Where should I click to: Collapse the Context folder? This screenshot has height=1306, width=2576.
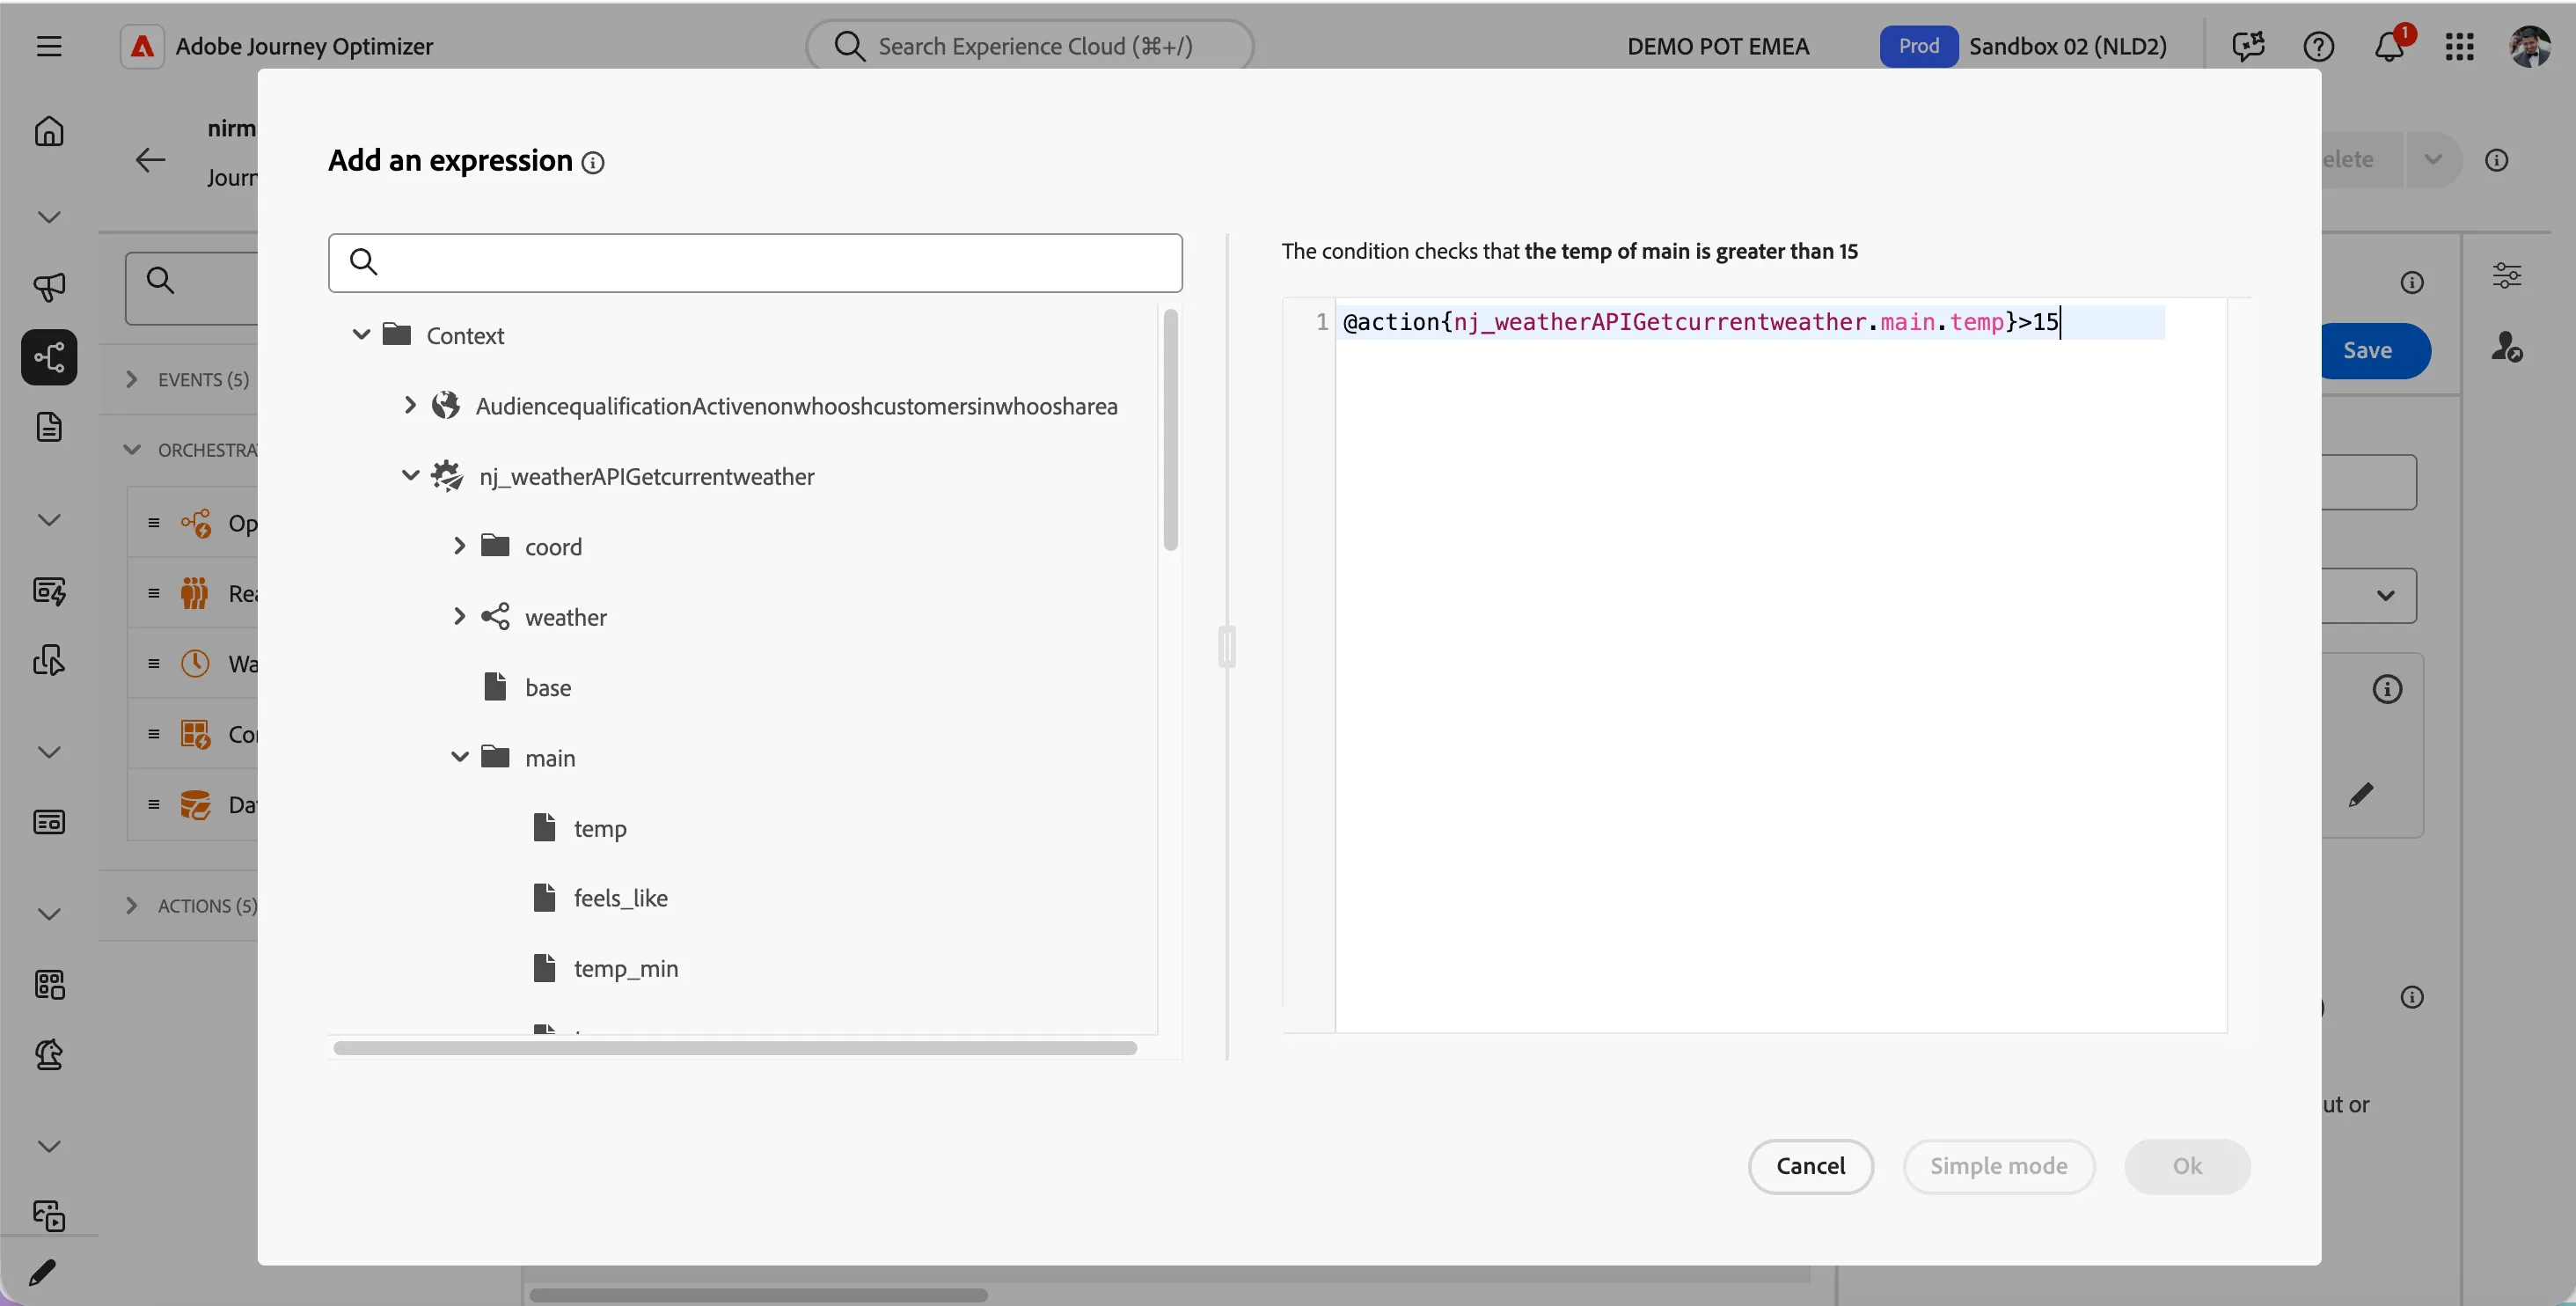(361, 335)
